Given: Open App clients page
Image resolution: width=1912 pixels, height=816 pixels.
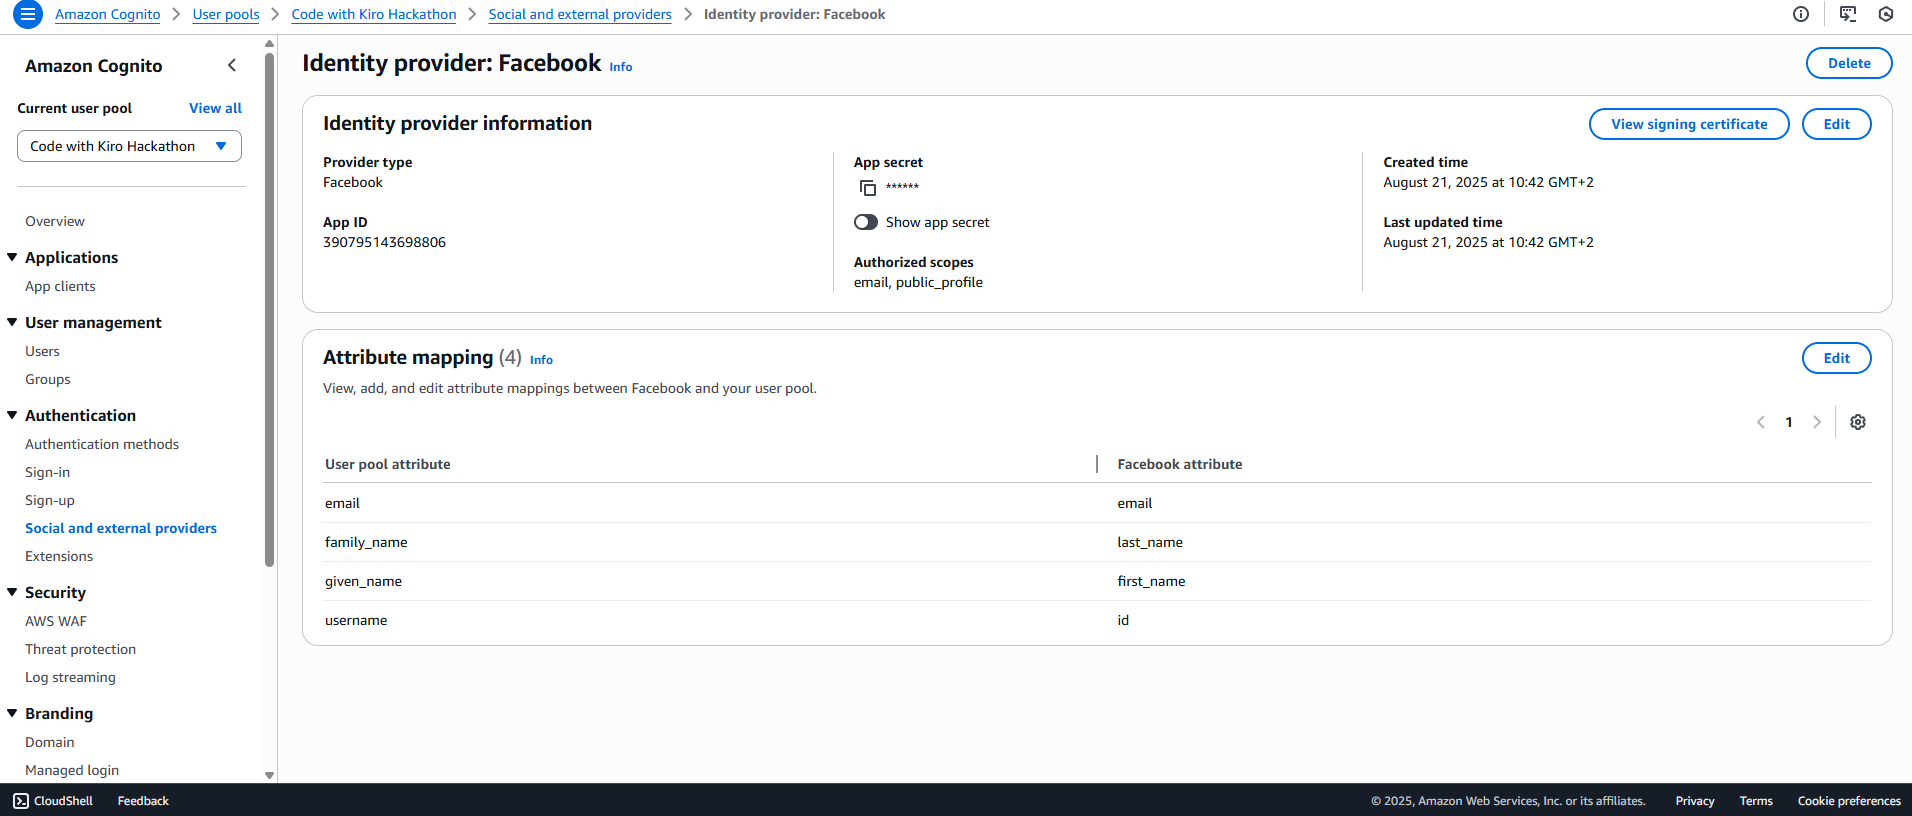Looking at the screenshot, I should (x=60, y=286).
